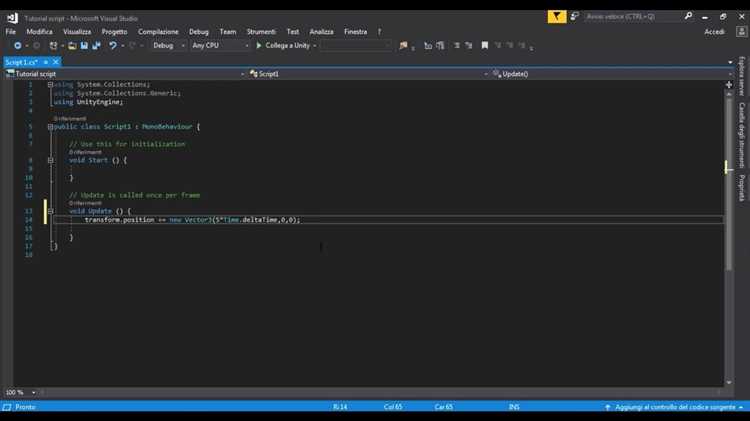Open the toolbar overflow options arrow
Screen dimensions: 750x421
pyautogui.click(x=531, y=47)
